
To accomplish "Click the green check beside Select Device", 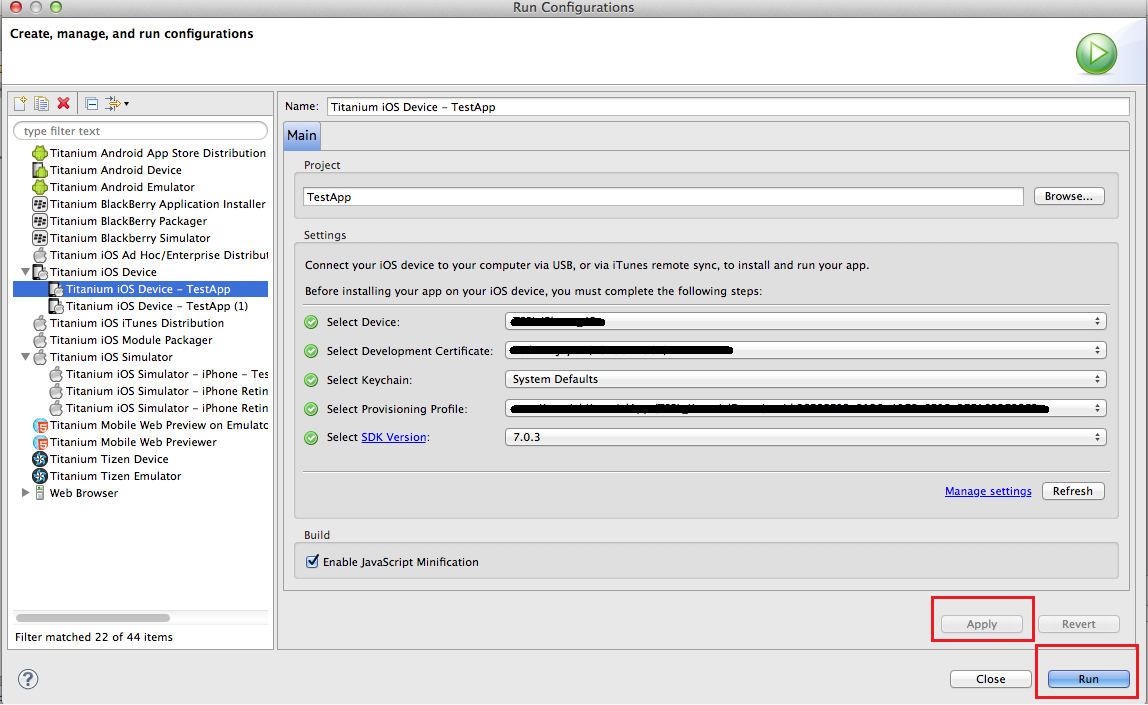I will pos(311,322).
